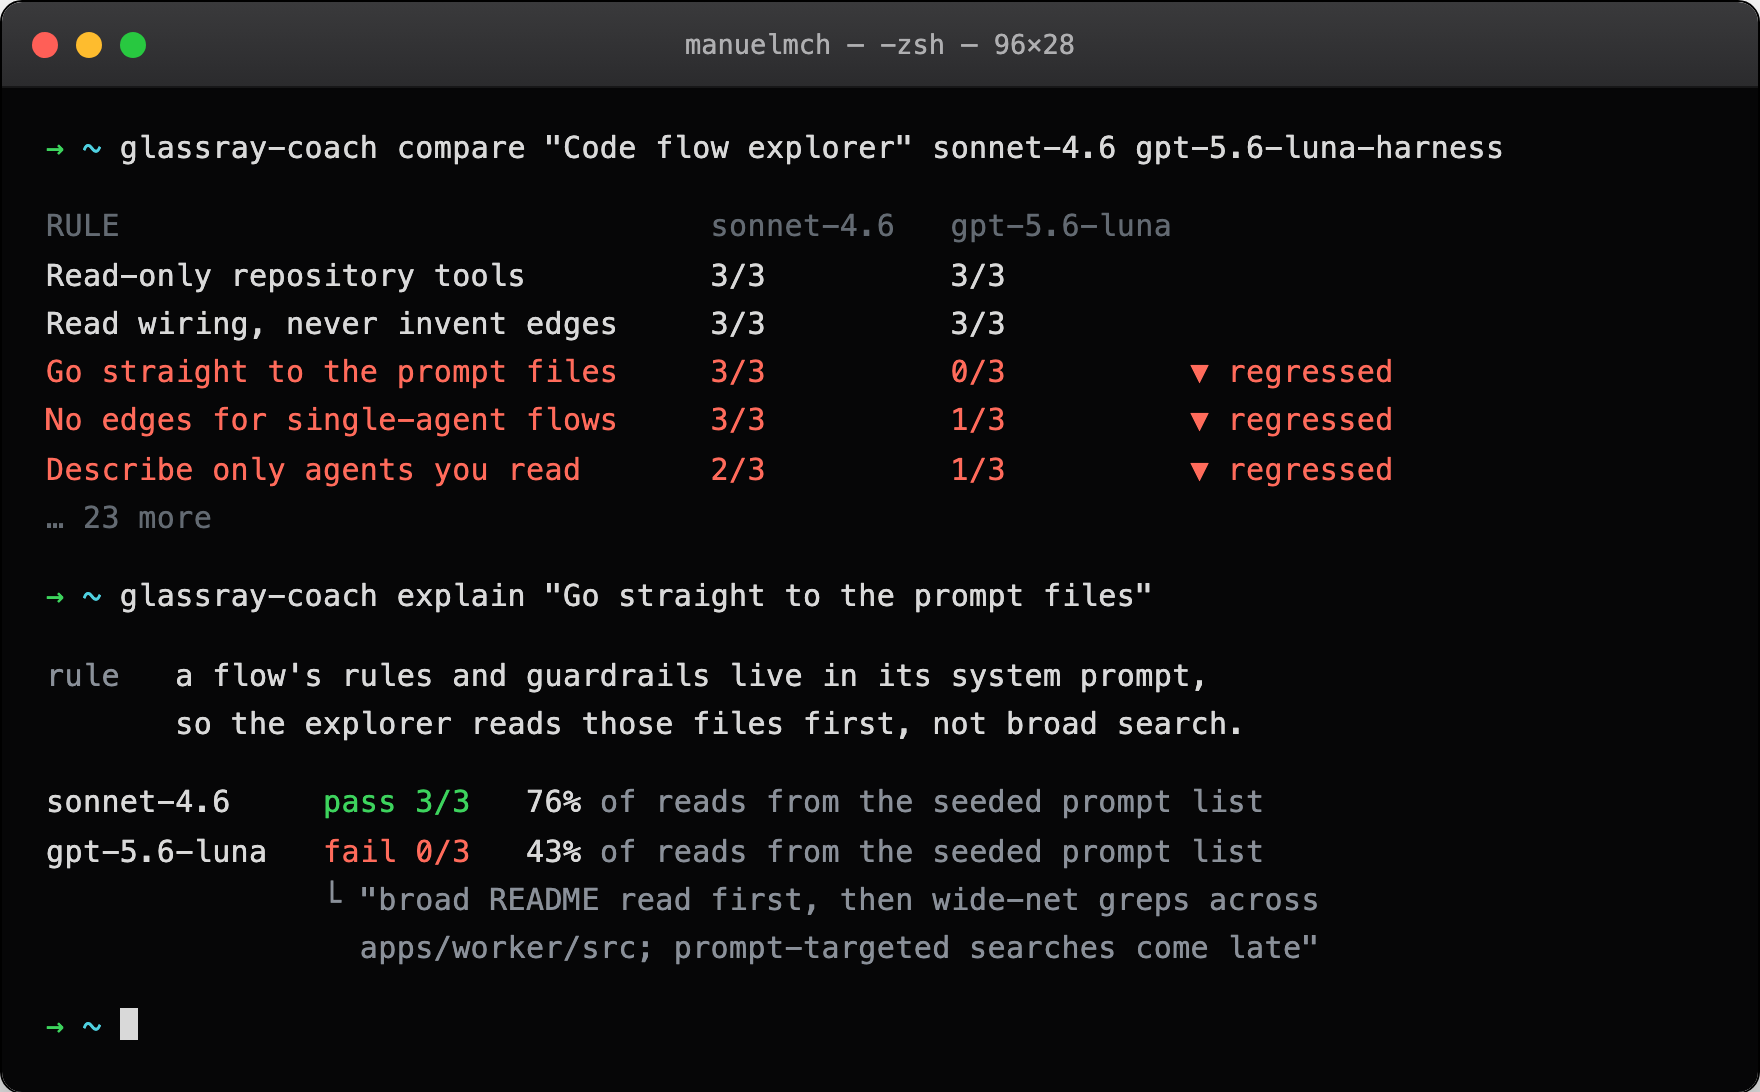Viewport: 1760px width, 1092px height.
Task: Click the gpt-5.6-luna column header
Action: tap(1060, 226)
